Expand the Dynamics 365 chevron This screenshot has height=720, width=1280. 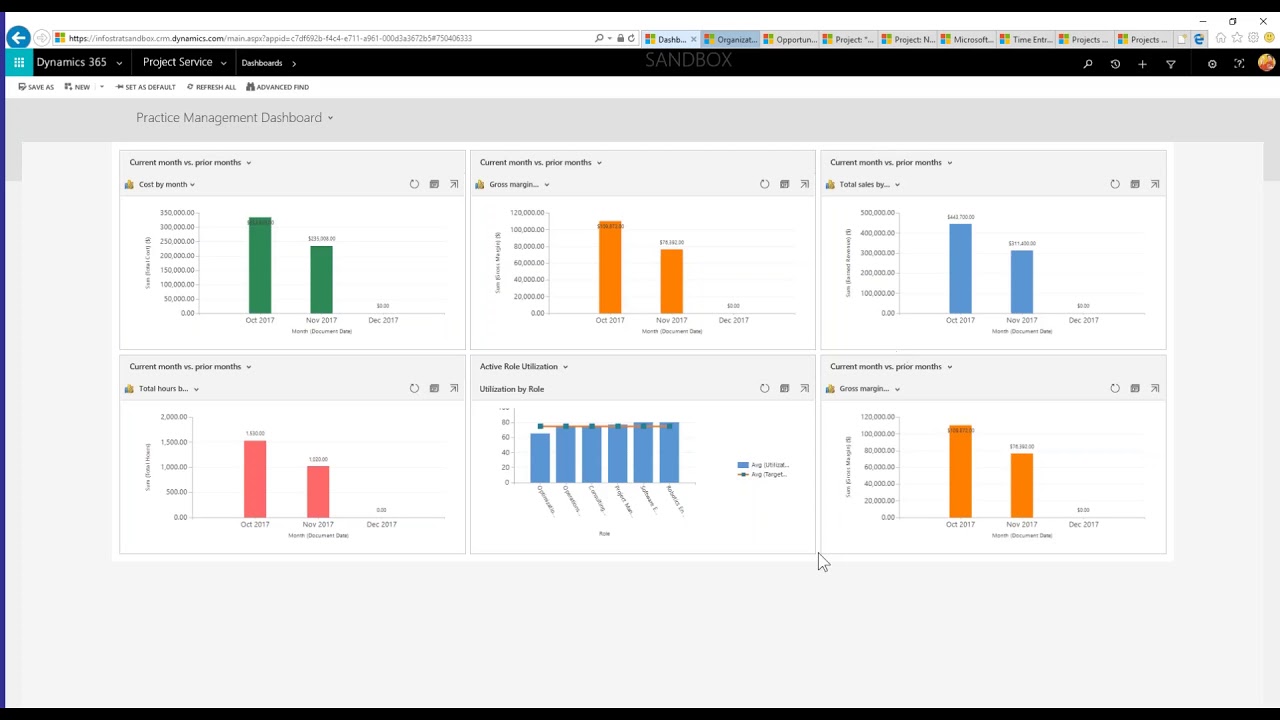pos(120,63)
